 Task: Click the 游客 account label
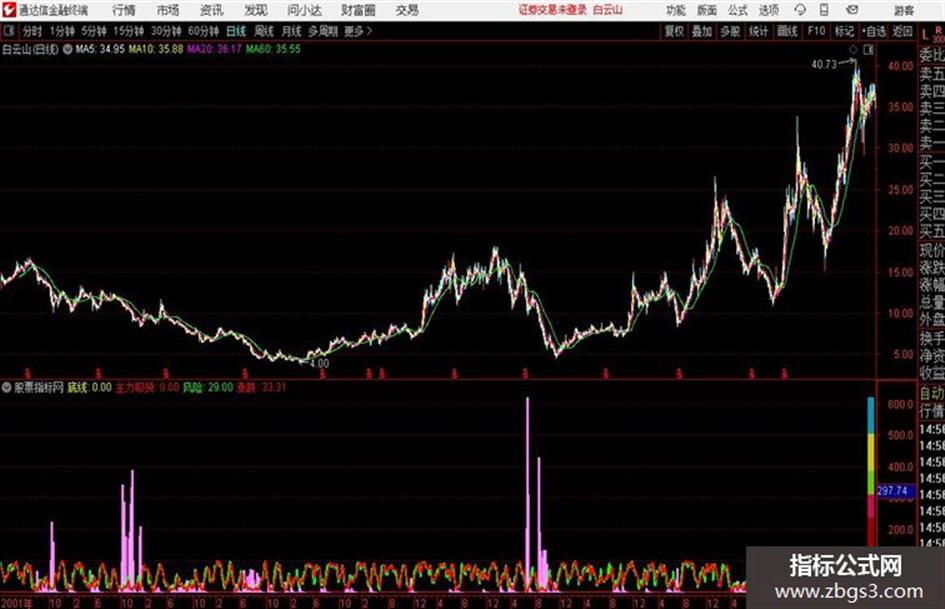(x=903, y=10)
